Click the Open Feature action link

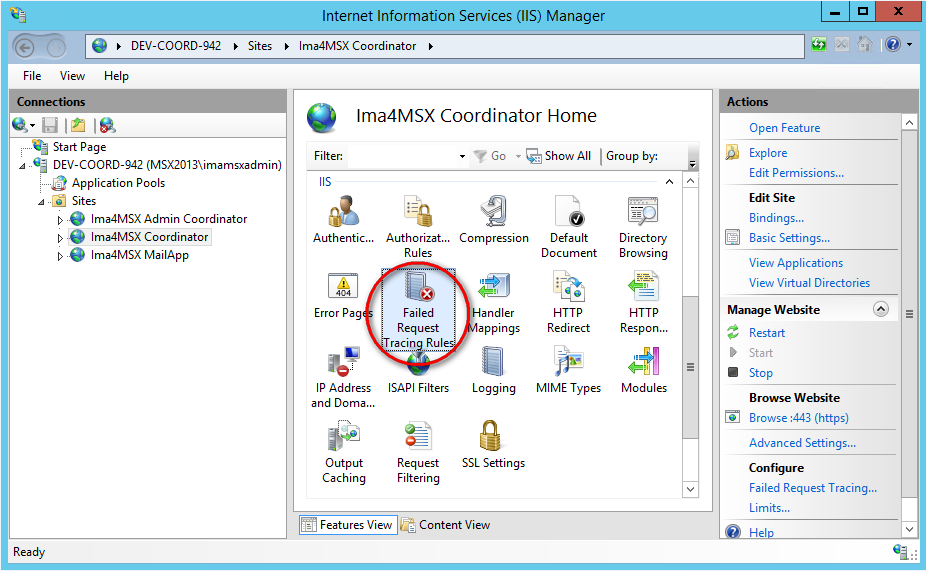pyautogui.click(x=784, y=128)
